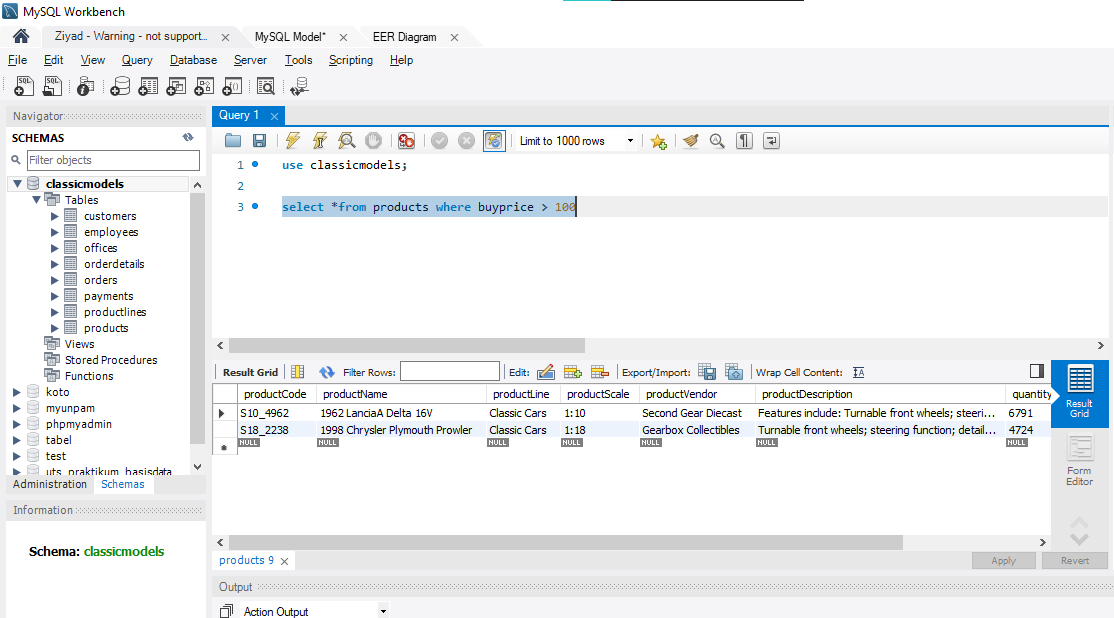Switch to the EER Diagram tab
The height and width of the screenshot is (618, 1114).
pos(404,37)
